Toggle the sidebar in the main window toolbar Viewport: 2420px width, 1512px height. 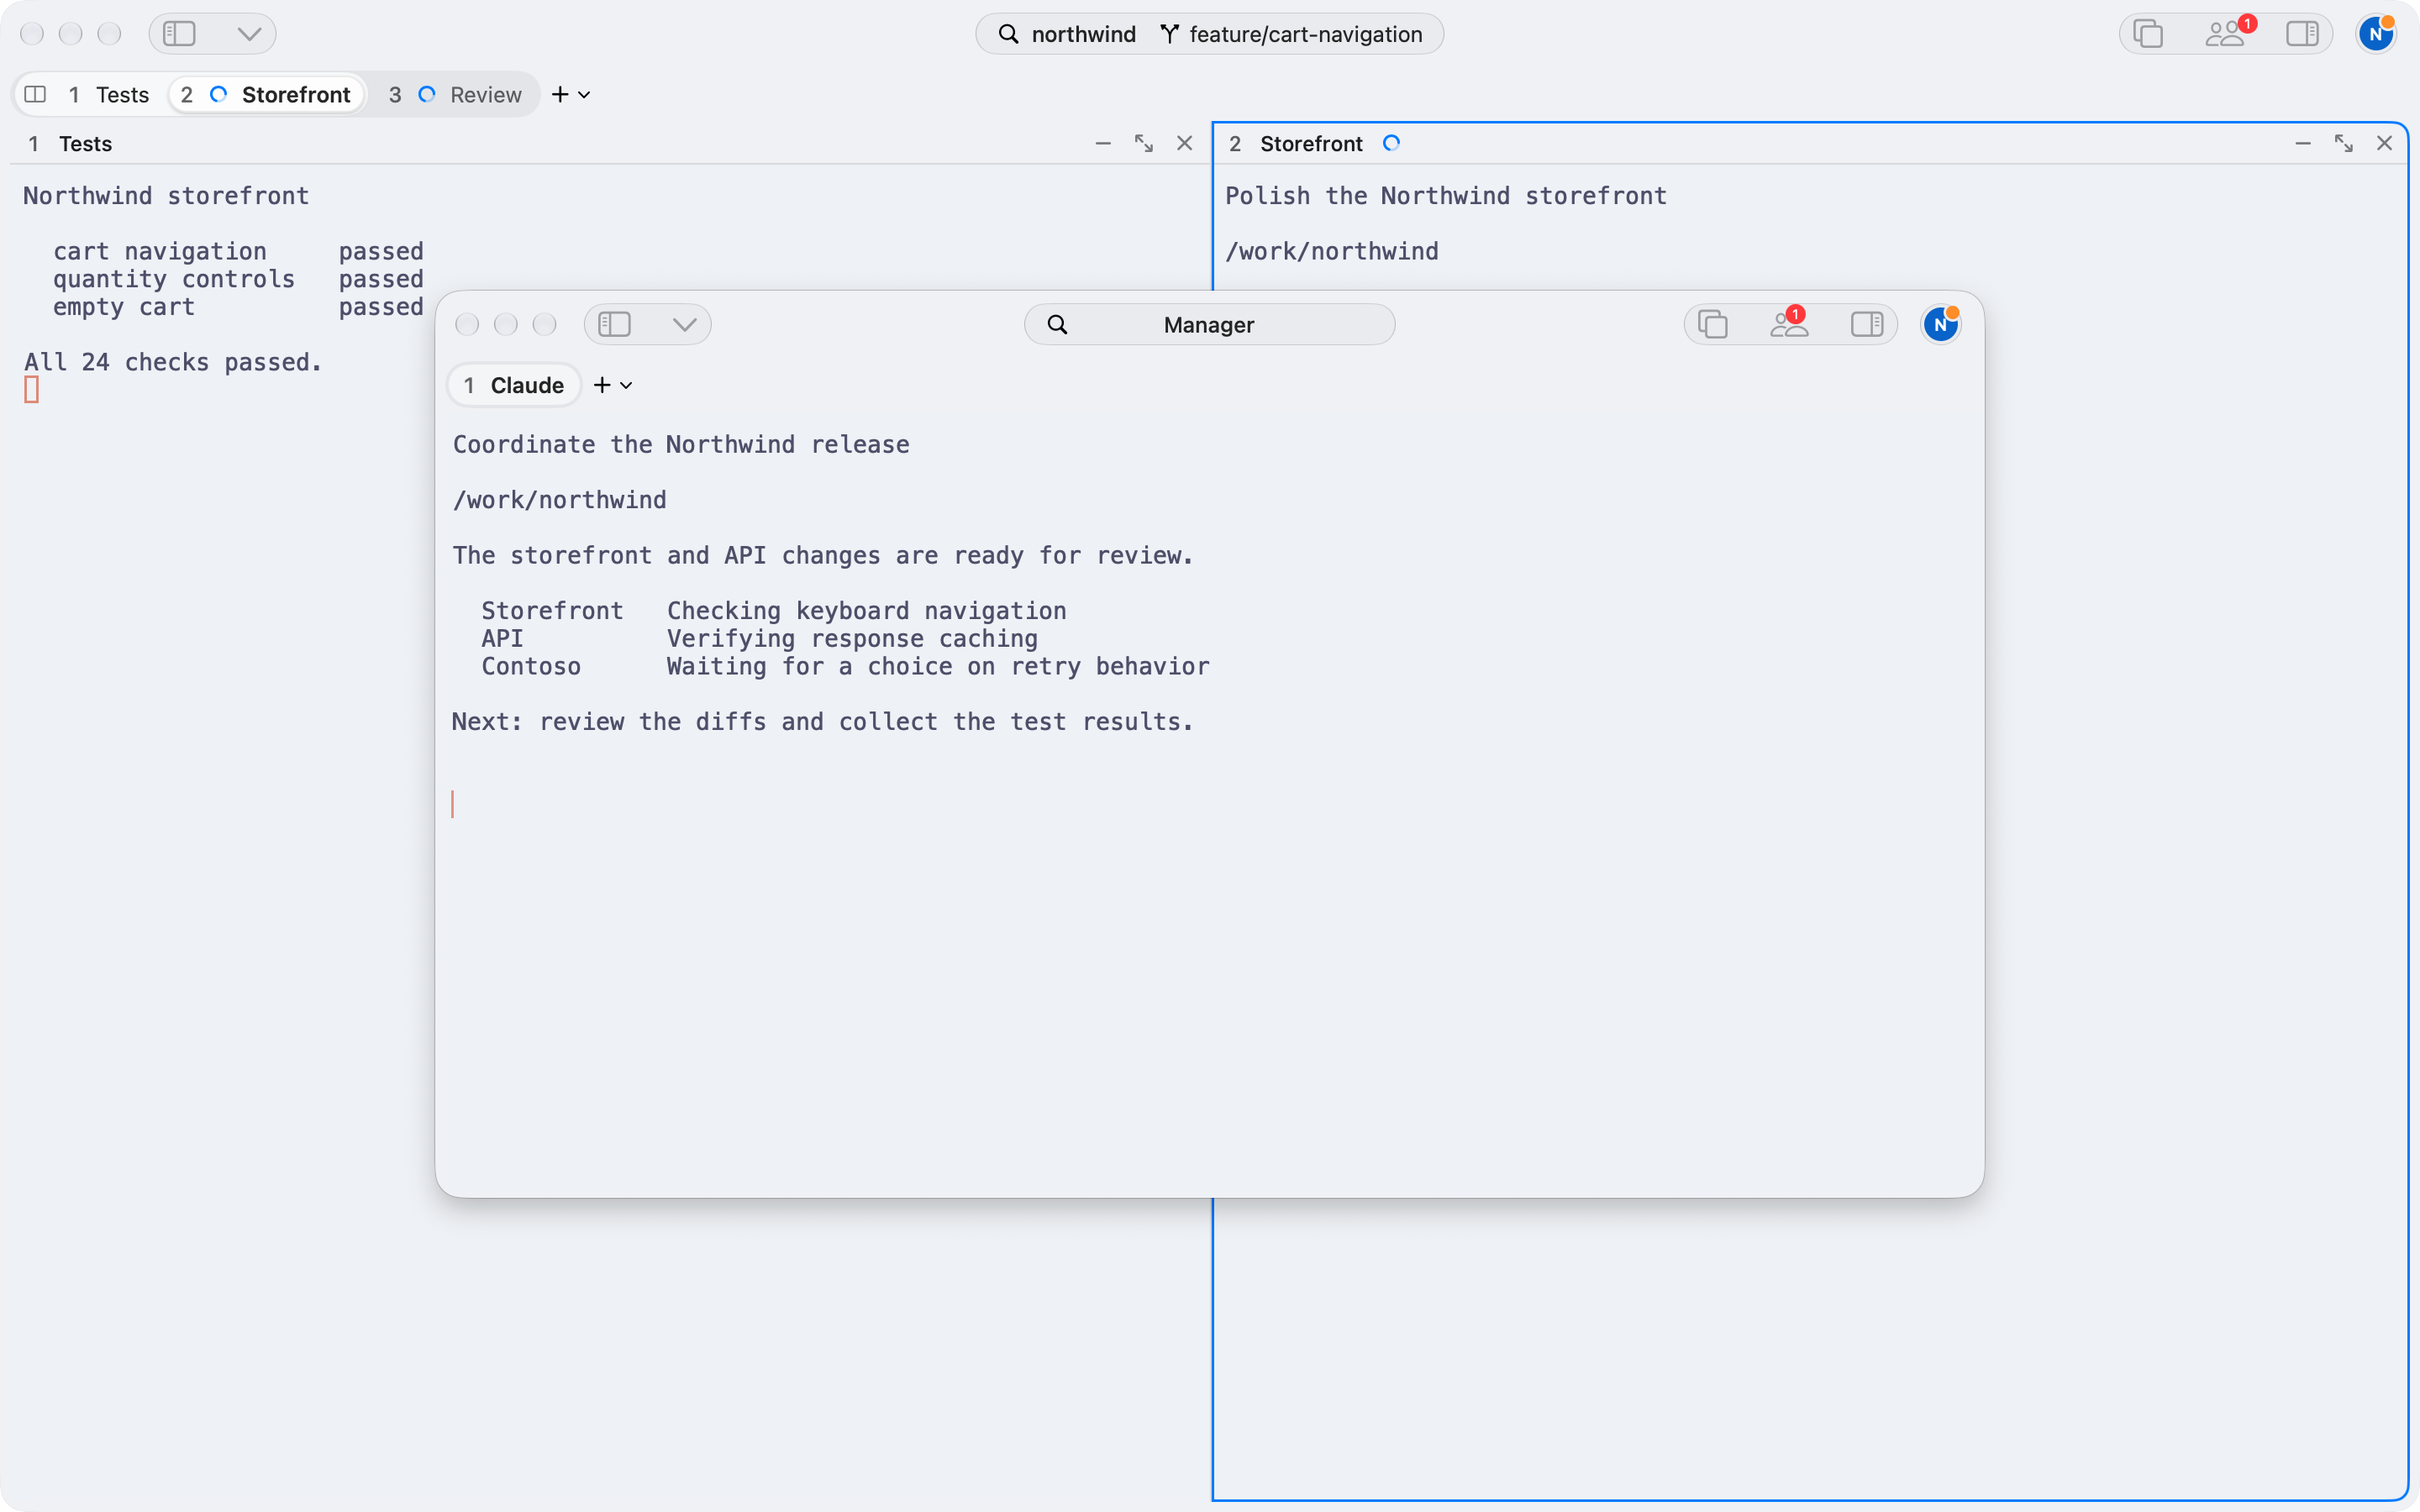[180, 34]
